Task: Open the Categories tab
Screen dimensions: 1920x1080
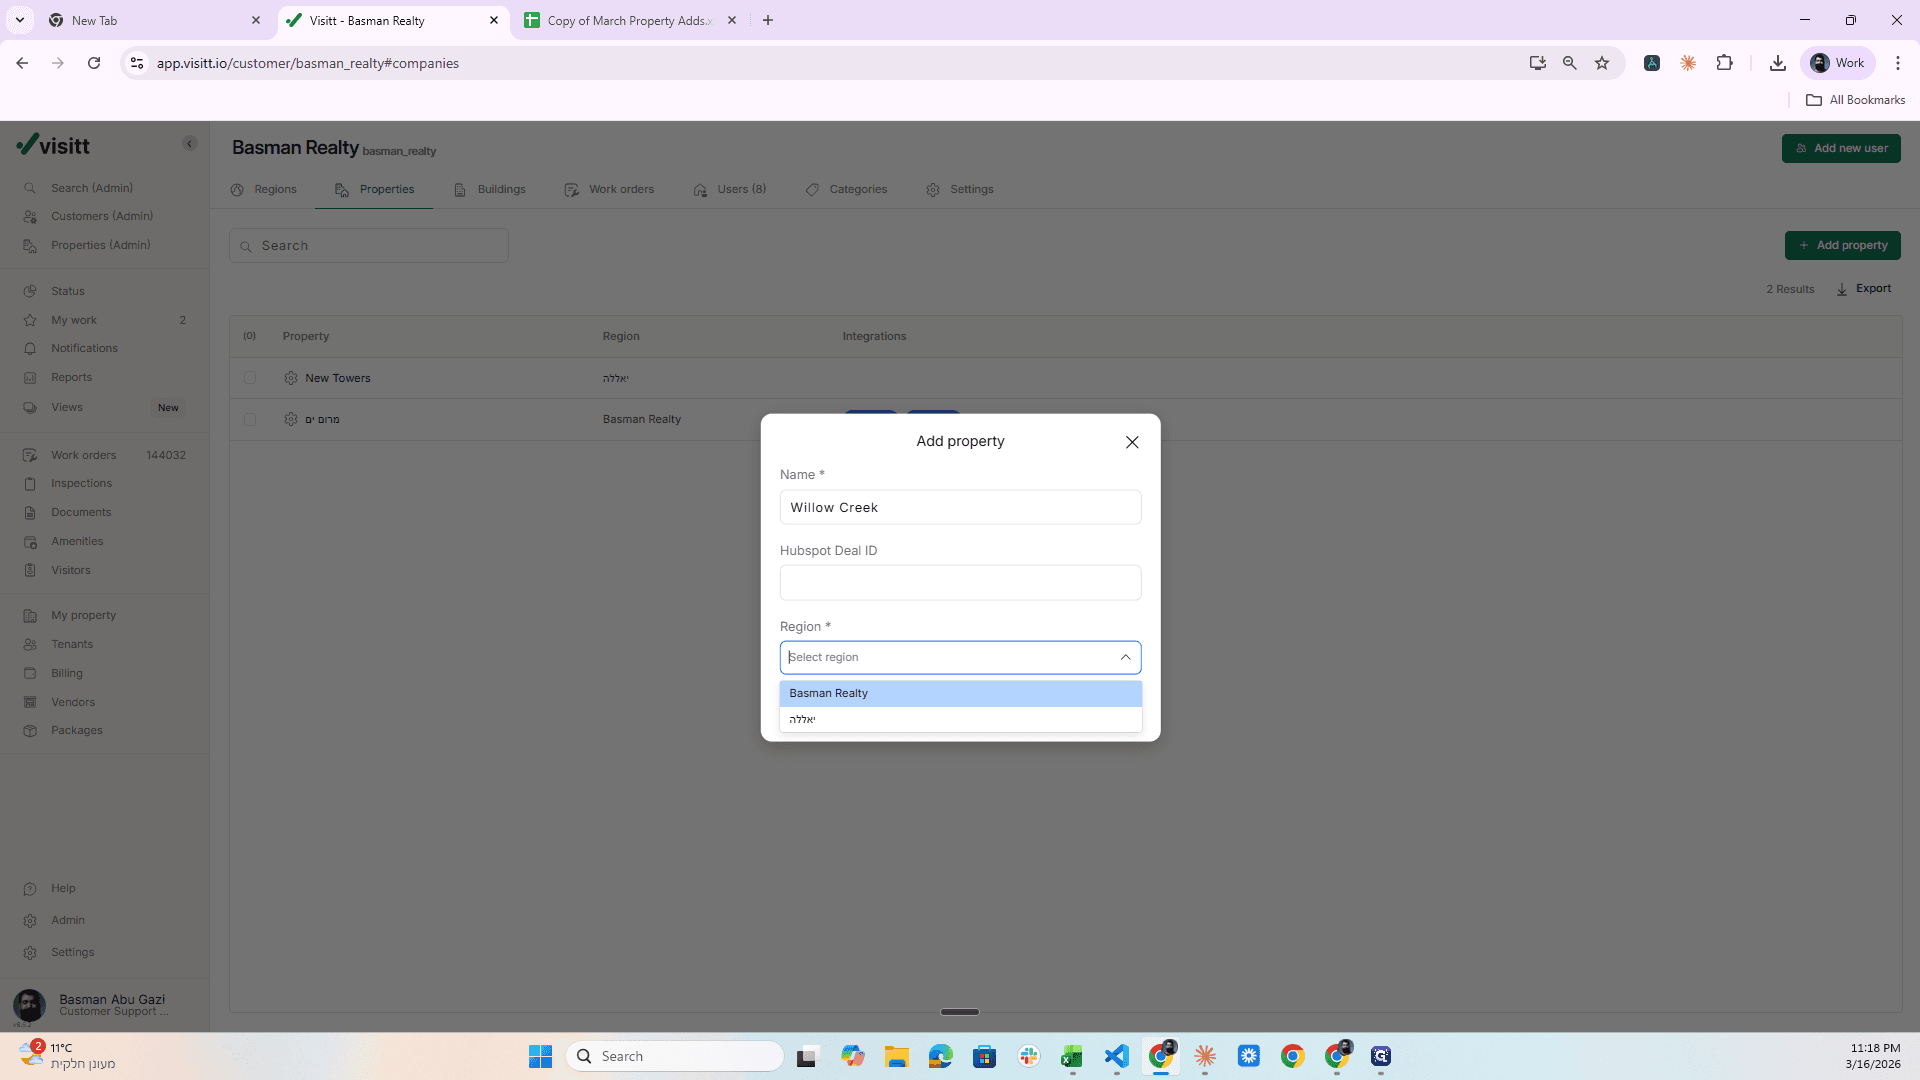Action: 847,189
